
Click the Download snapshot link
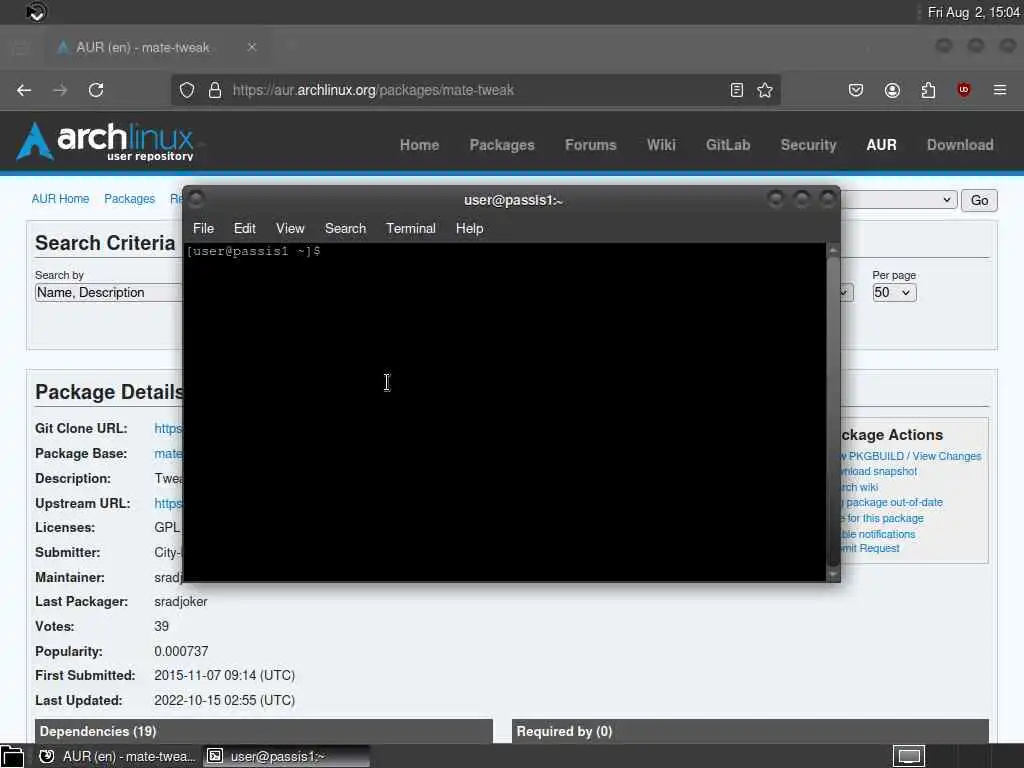(880, 472)
